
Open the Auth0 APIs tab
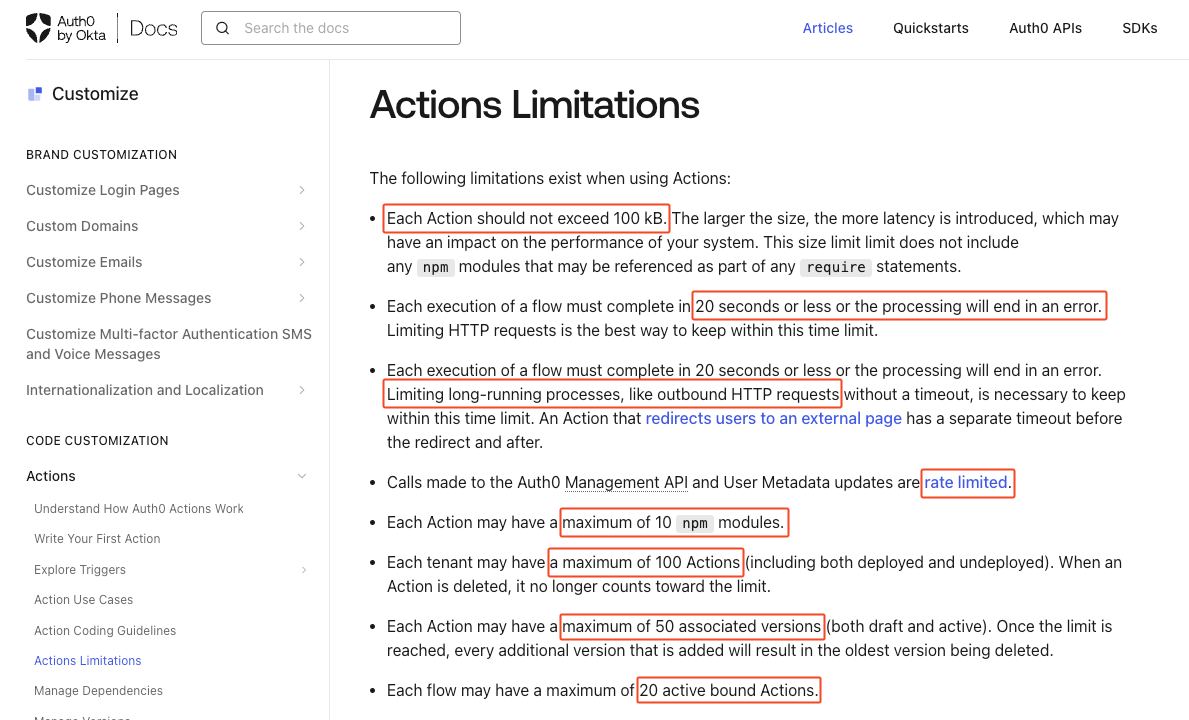click(1045, 28)
